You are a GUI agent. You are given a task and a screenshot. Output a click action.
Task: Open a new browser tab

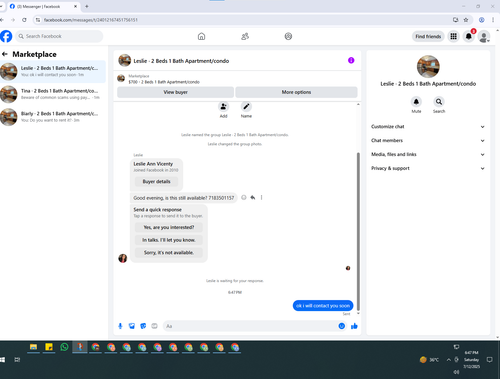pyautogui.click(x=87, y=6)
